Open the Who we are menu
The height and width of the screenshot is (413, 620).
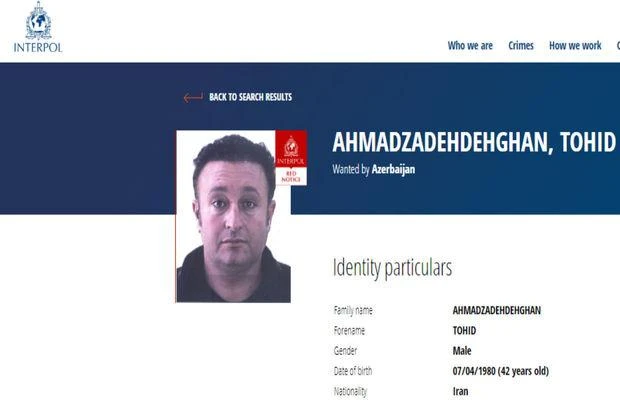click(x=470, y=45)
